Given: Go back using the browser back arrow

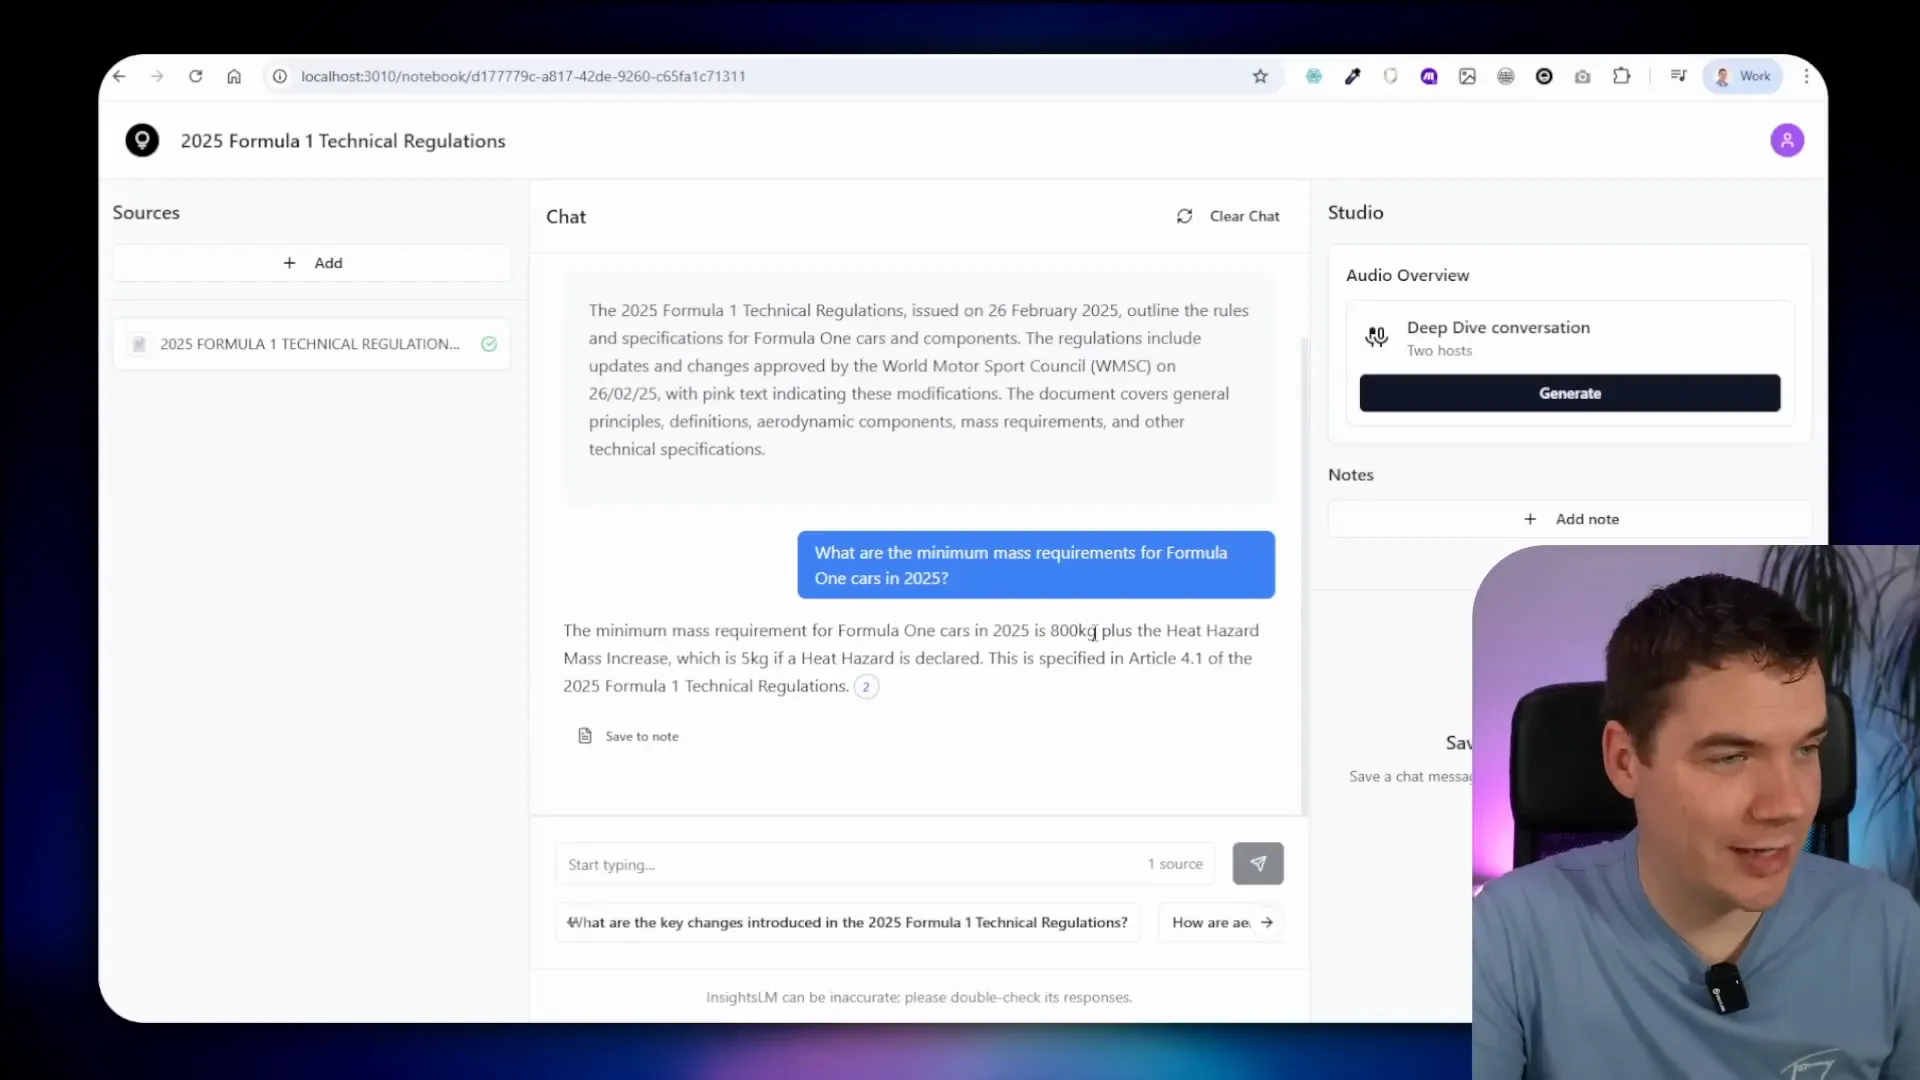Looking at the screenshot, I should 119,76.
